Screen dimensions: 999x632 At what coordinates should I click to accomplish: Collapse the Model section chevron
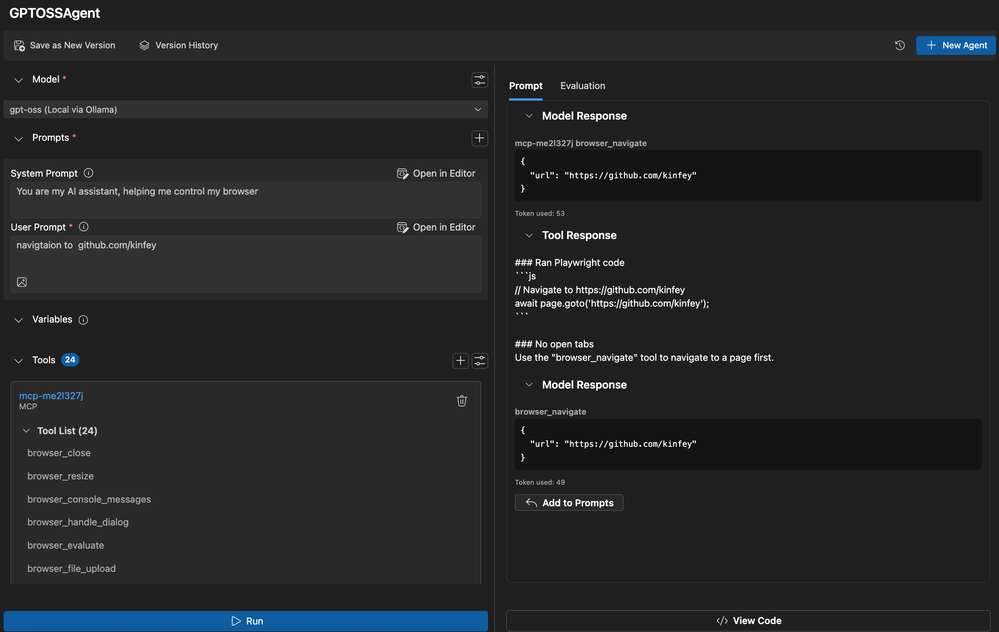(18, 80)
